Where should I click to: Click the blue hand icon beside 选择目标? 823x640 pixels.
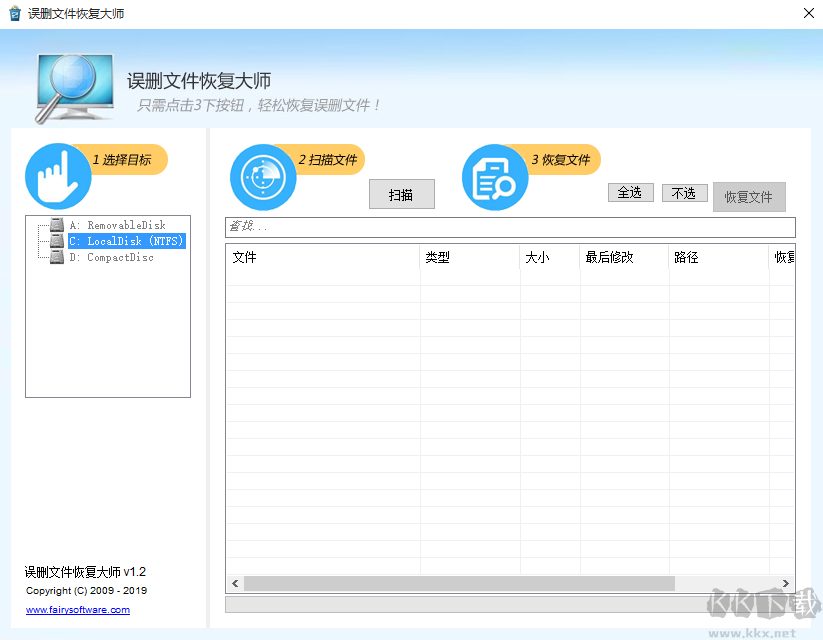click(57, 175)
